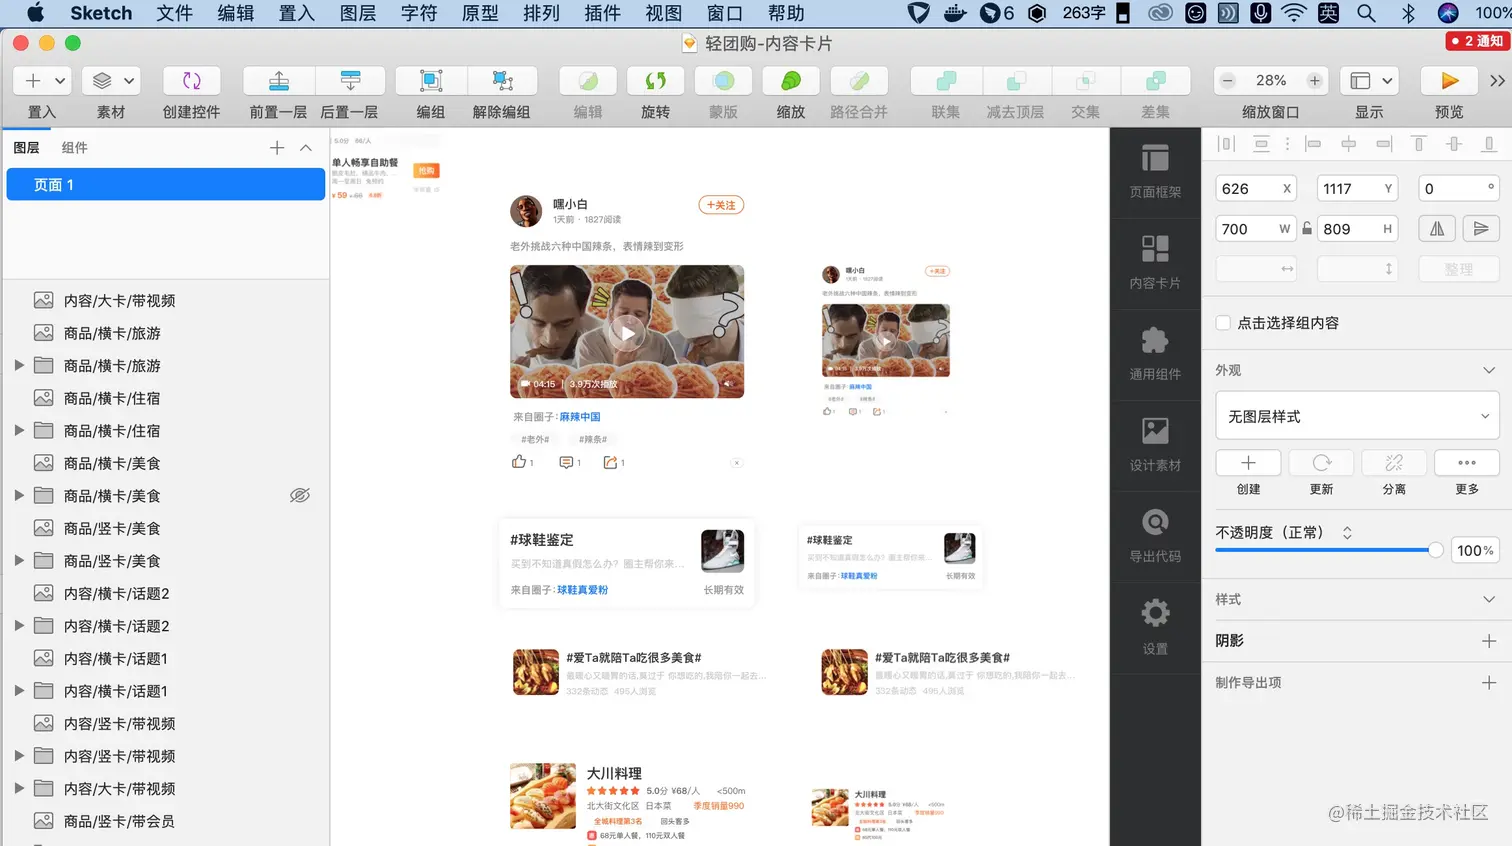
Task: Select 页面 1 in pages list
Action: (166, 185)
